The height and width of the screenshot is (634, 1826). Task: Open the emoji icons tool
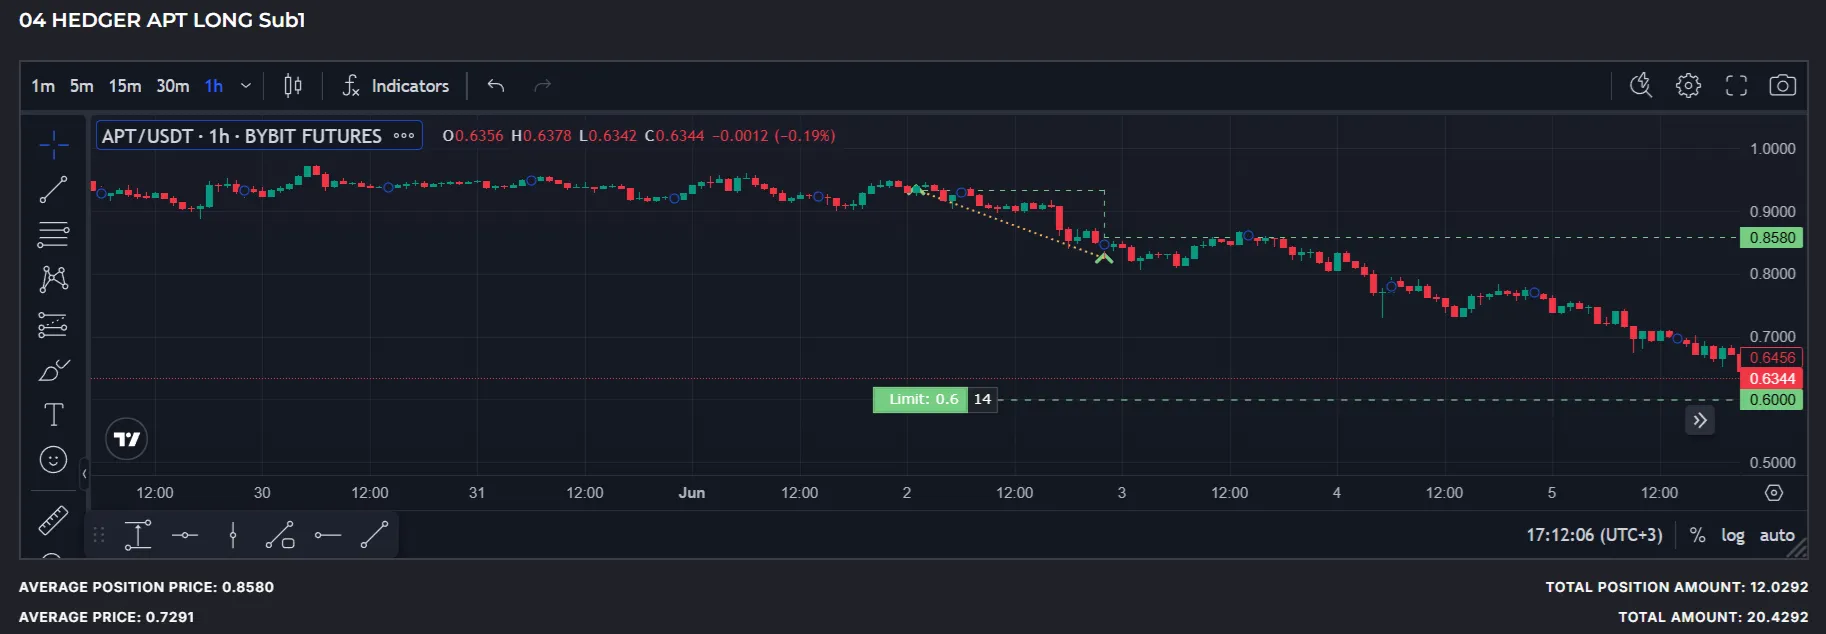(x=54, y=459)
